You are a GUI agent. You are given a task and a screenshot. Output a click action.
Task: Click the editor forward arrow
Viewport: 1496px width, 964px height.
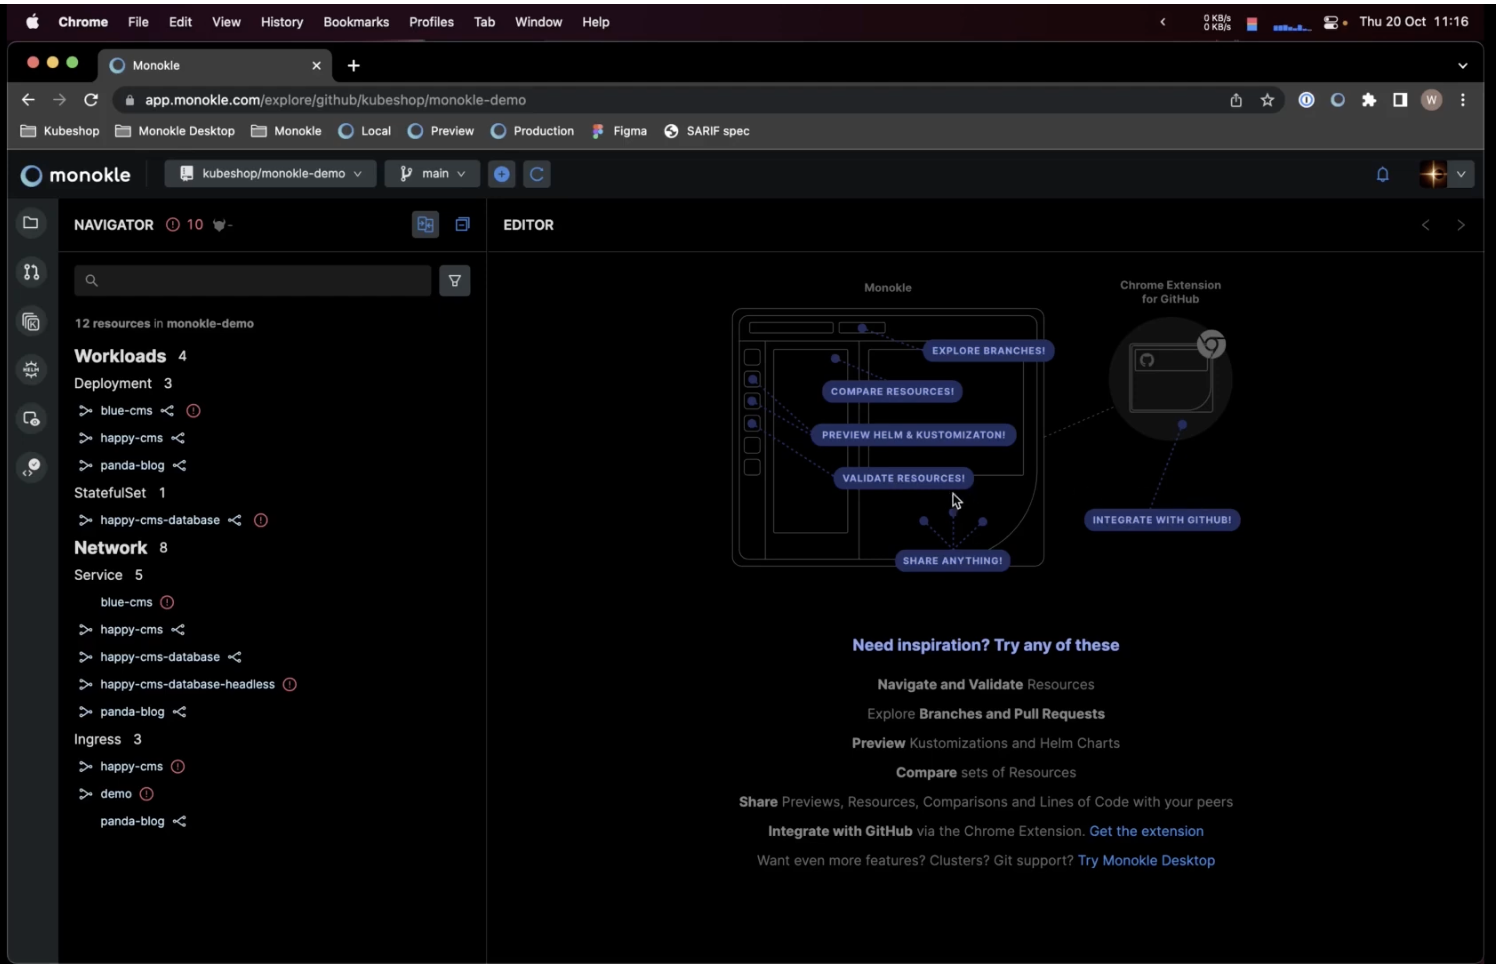(1461, 225)
